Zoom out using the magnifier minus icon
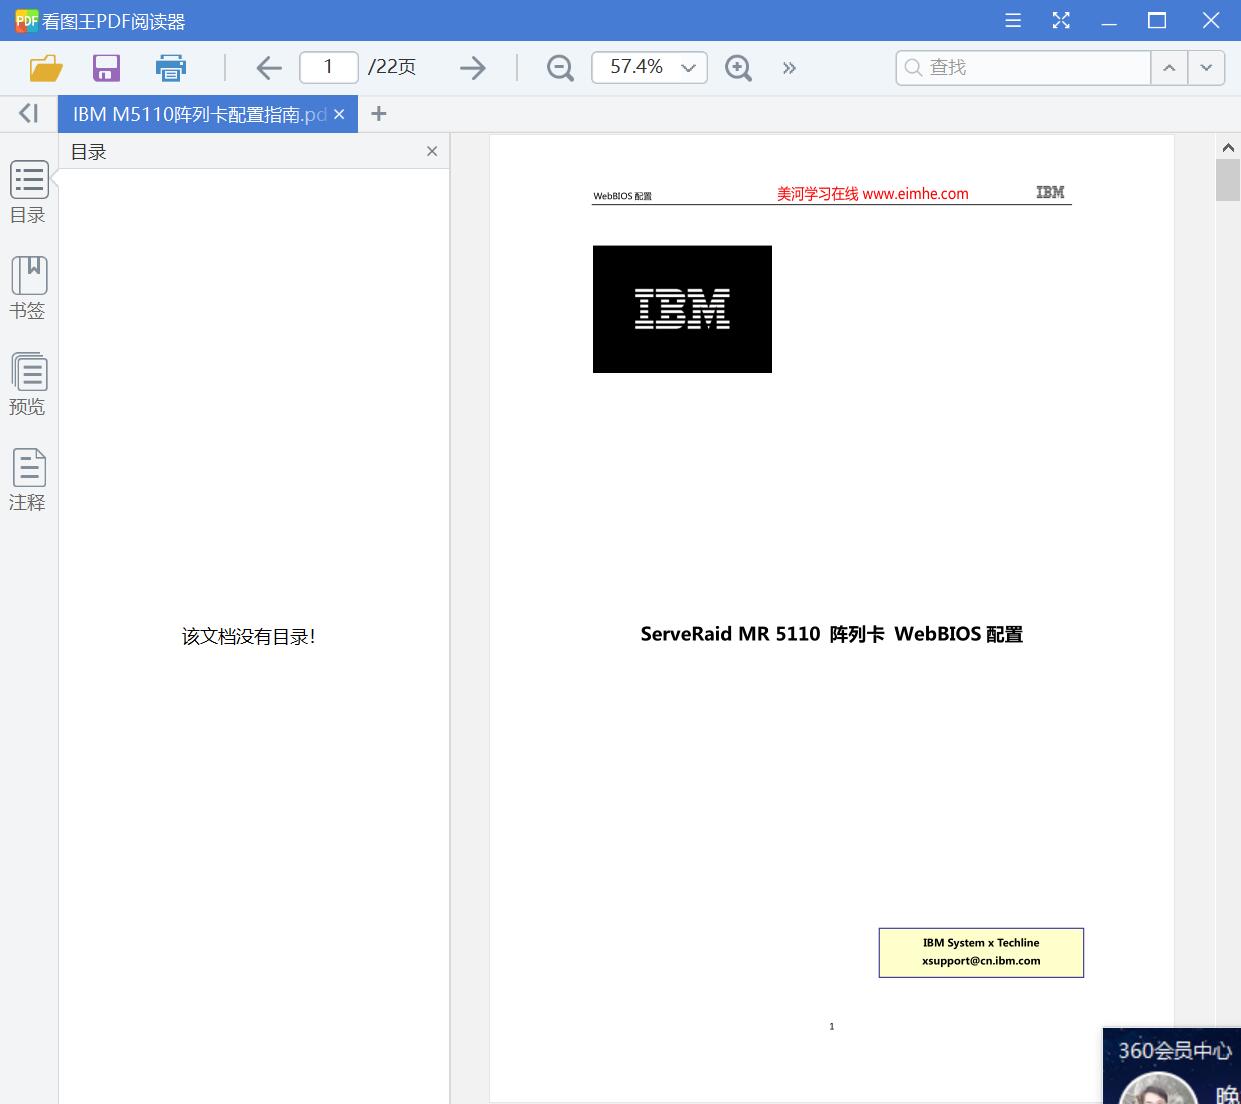 point(560,67)
